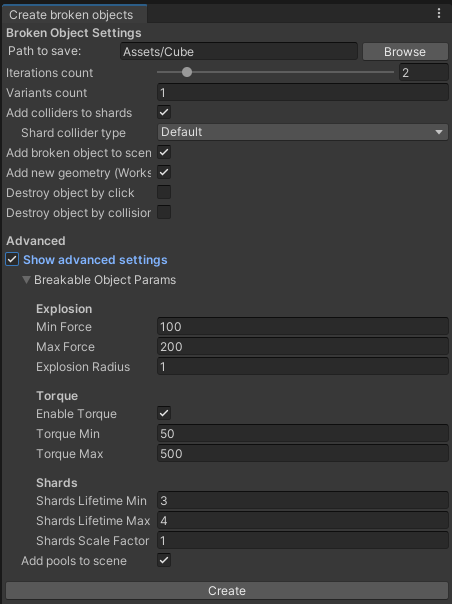
Task: Click the Variants count input field
Action: pyautogui.click(x=303, y=92)
